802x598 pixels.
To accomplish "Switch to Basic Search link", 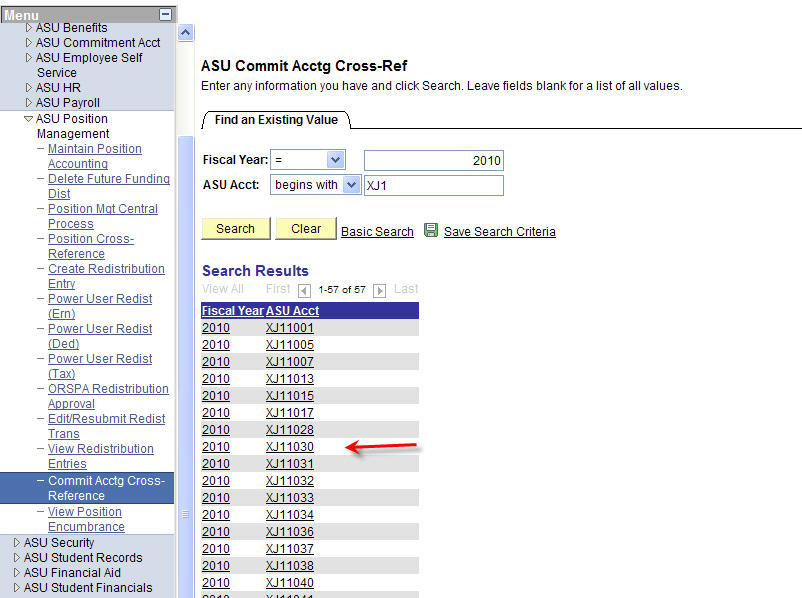I will coord(377,231).
